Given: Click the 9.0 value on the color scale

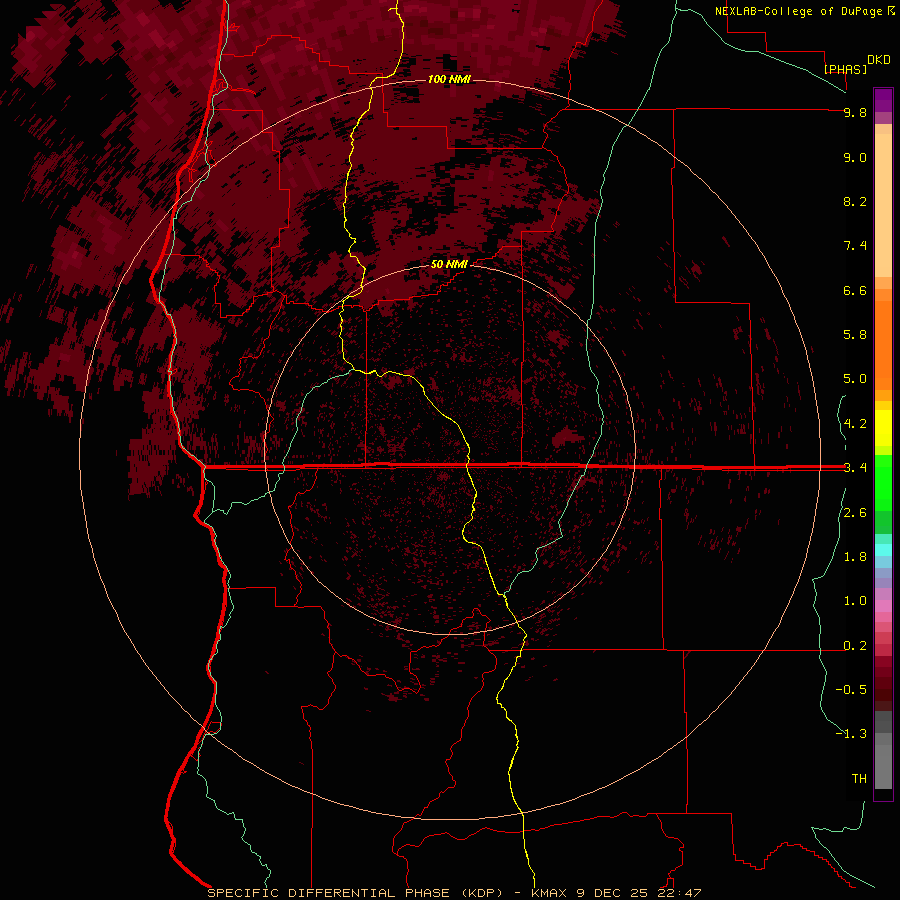Looking at the screenshot, I should tap(855, 157).
